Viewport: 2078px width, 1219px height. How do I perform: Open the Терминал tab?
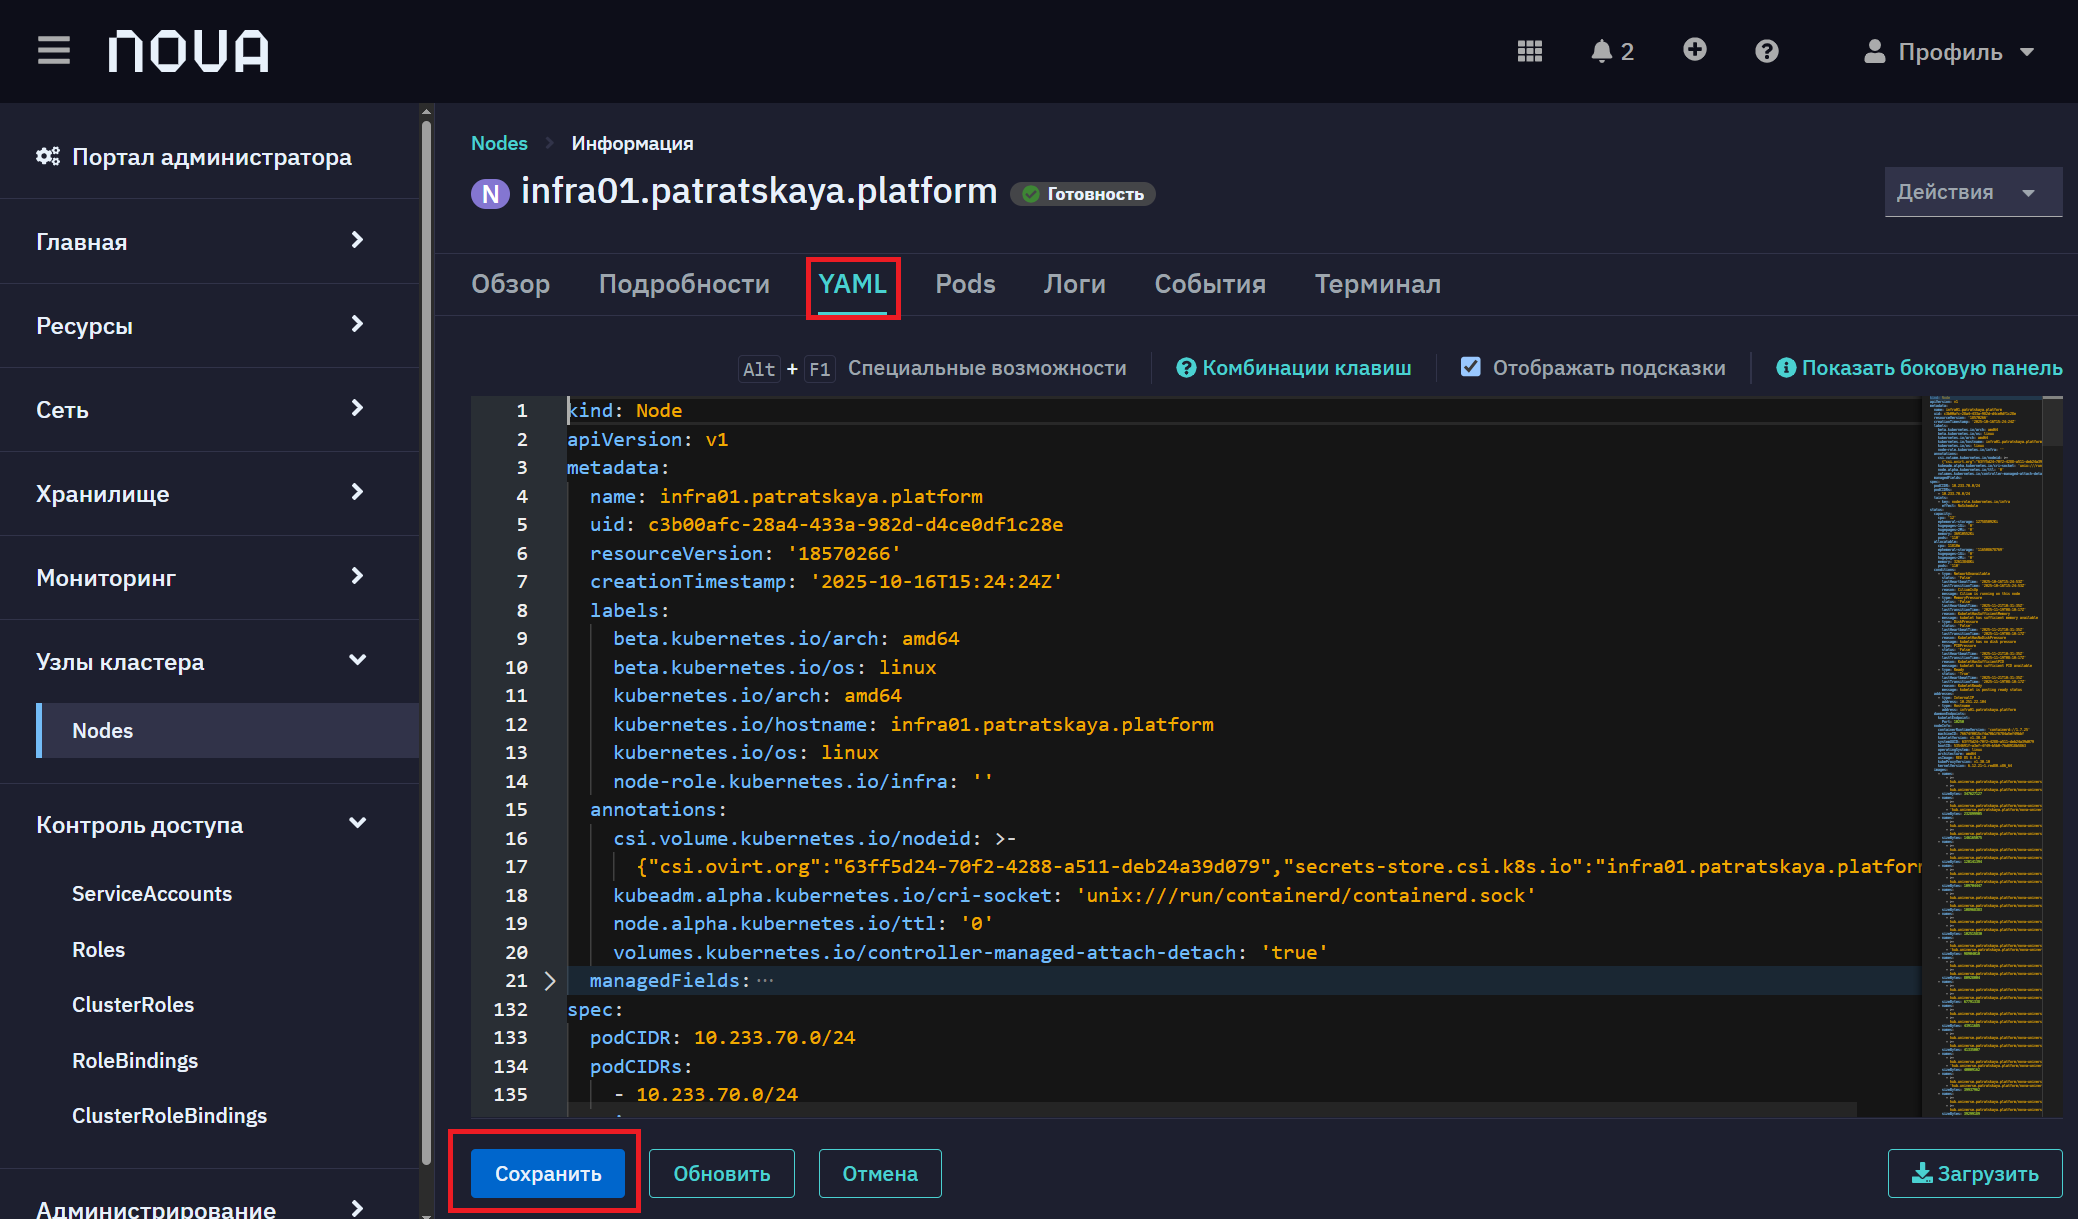[x=1378, y=284]
